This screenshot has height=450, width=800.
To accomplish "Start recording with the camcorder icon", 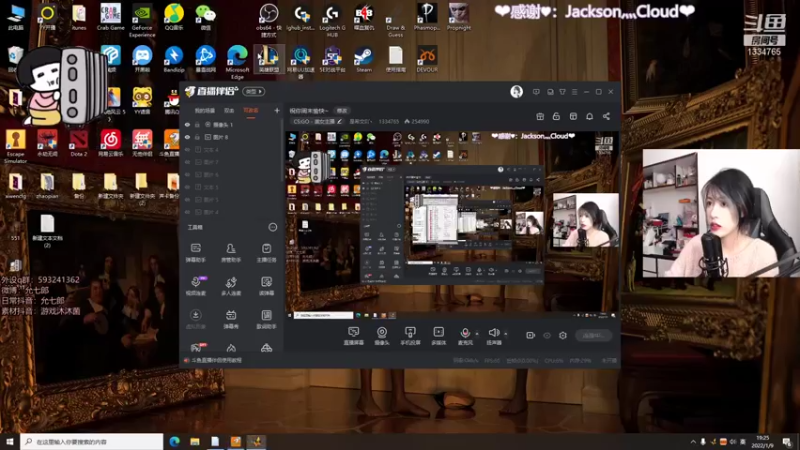I will (531, 335).
